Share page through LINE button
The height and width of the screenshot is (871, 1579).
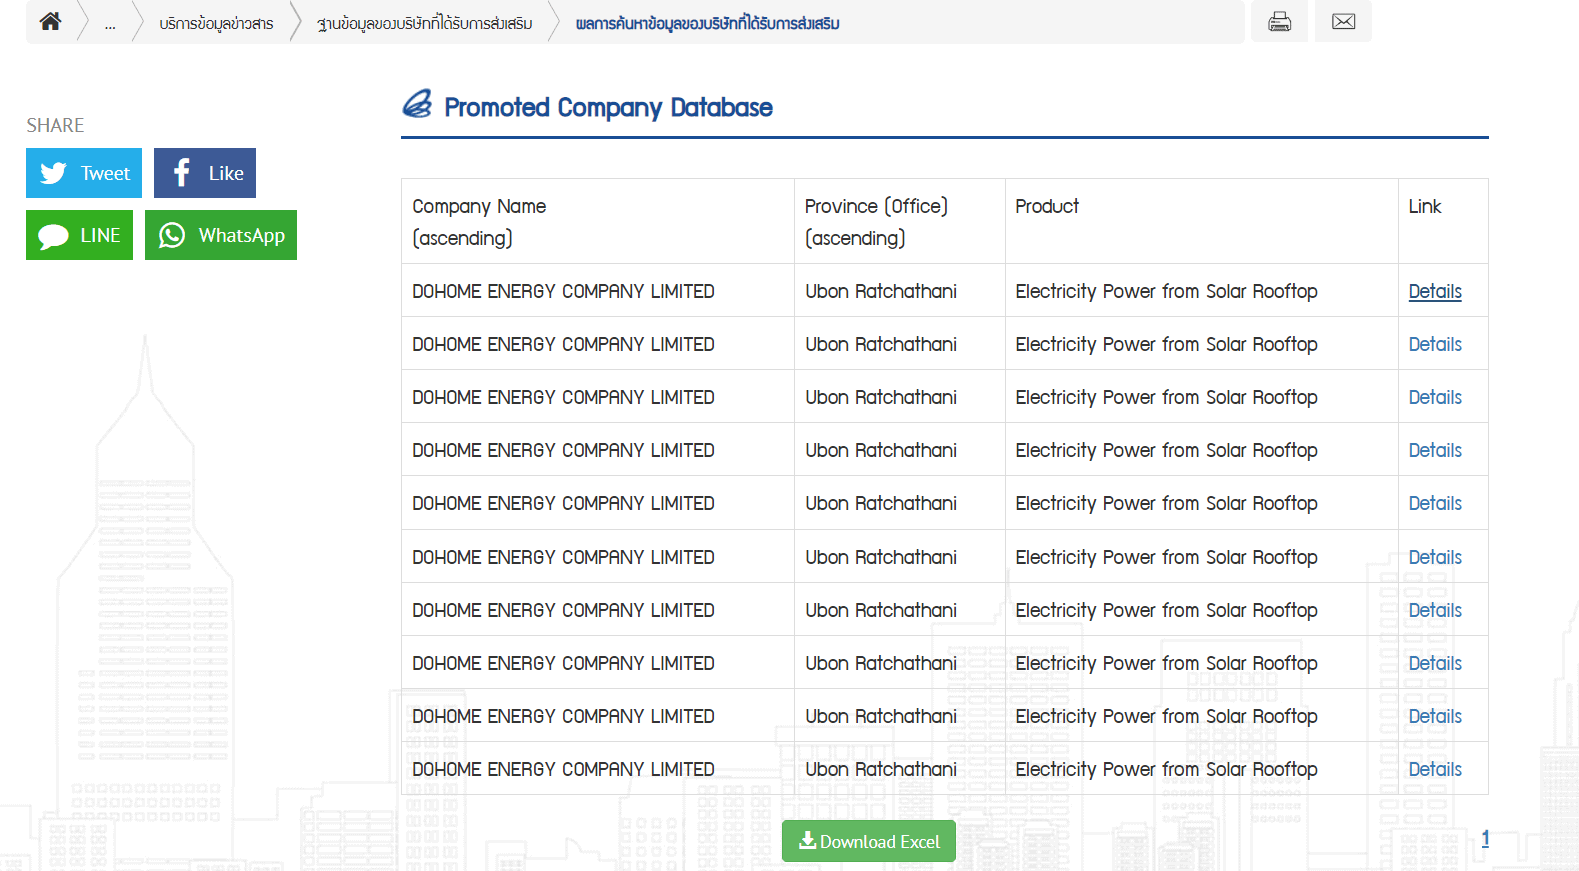(x=79, y=235)
